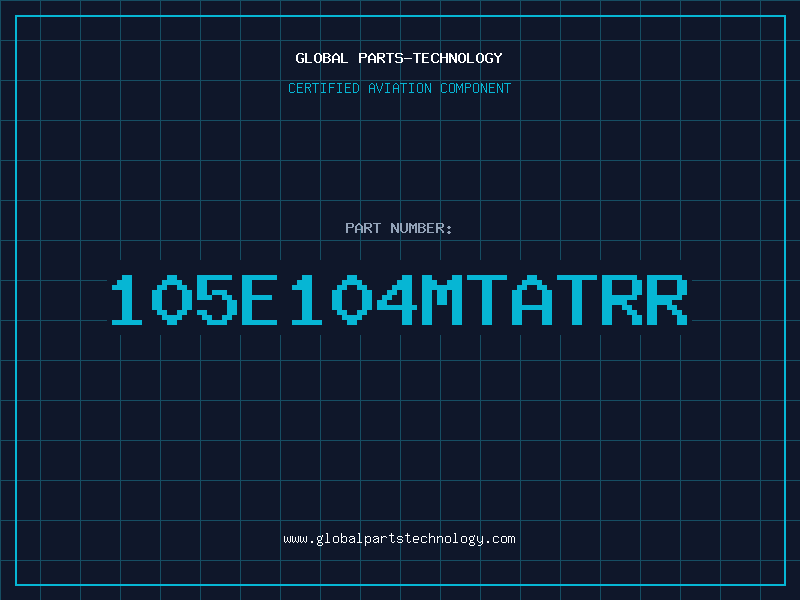This screenshot has height=600, width=800.
Task: Open the www.globalpartstechnology.com link
Action: pos(399,539)
